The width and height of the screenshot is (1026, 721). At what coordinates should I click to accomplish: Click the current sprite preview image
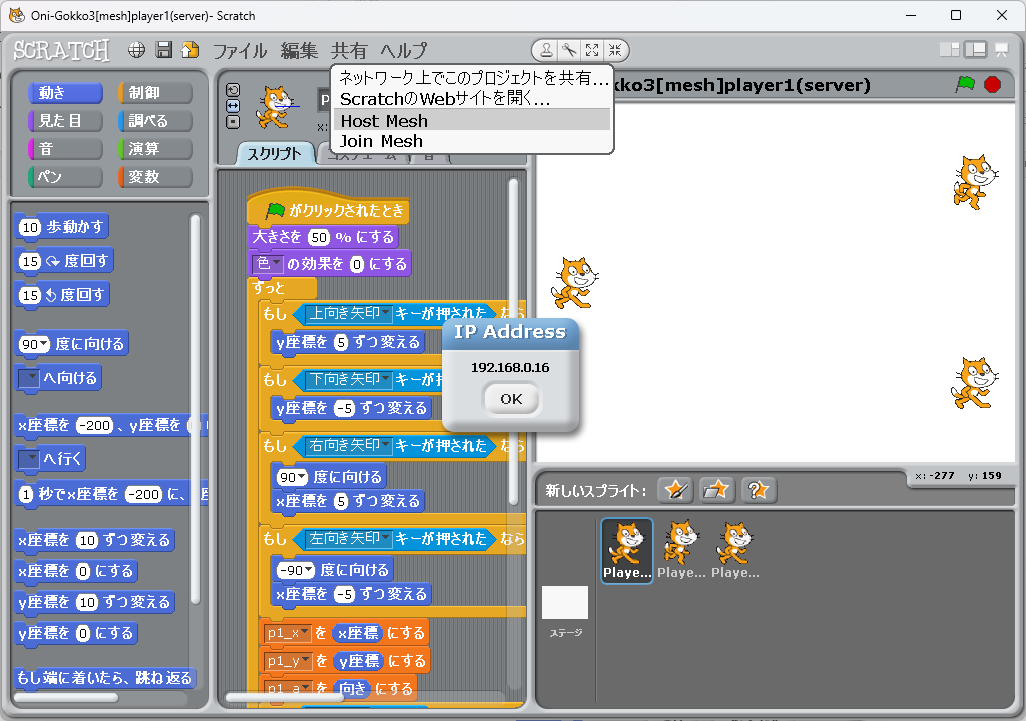(x=275, y=106)
